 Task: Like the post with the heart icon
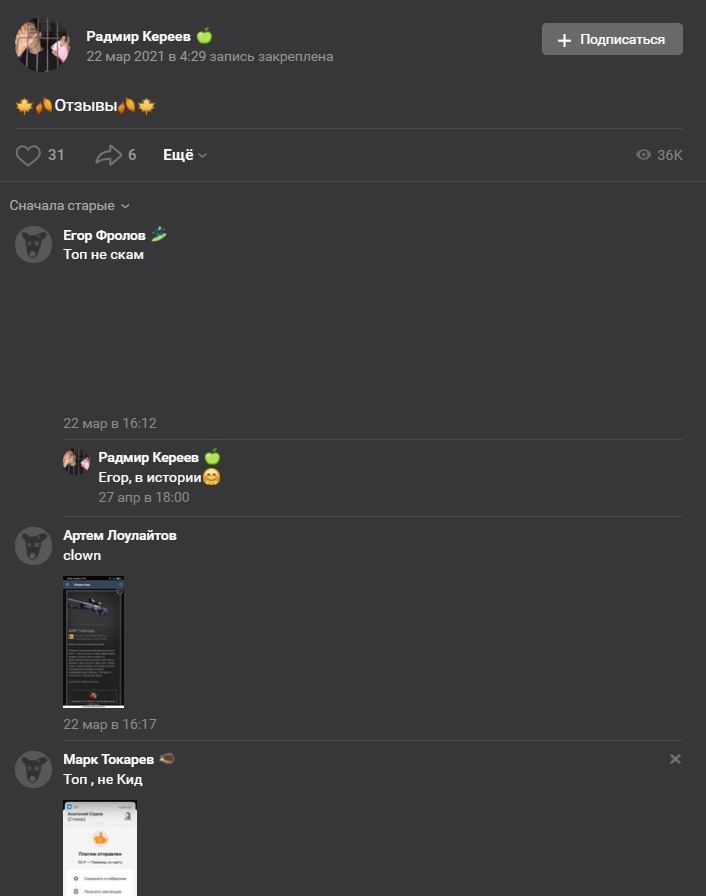(x=28, y=155)
